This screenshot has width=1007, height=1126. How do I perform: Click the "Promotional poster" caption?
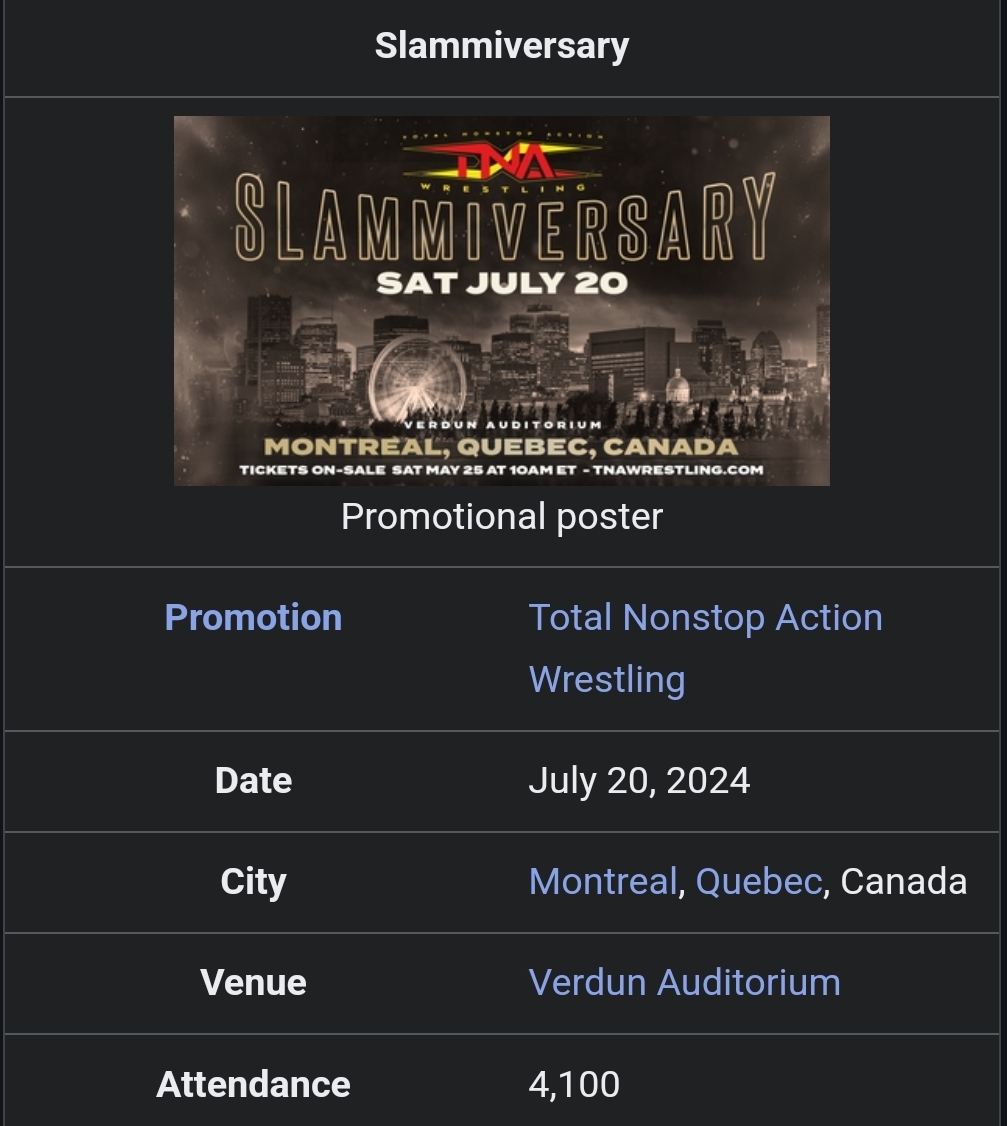502,516
